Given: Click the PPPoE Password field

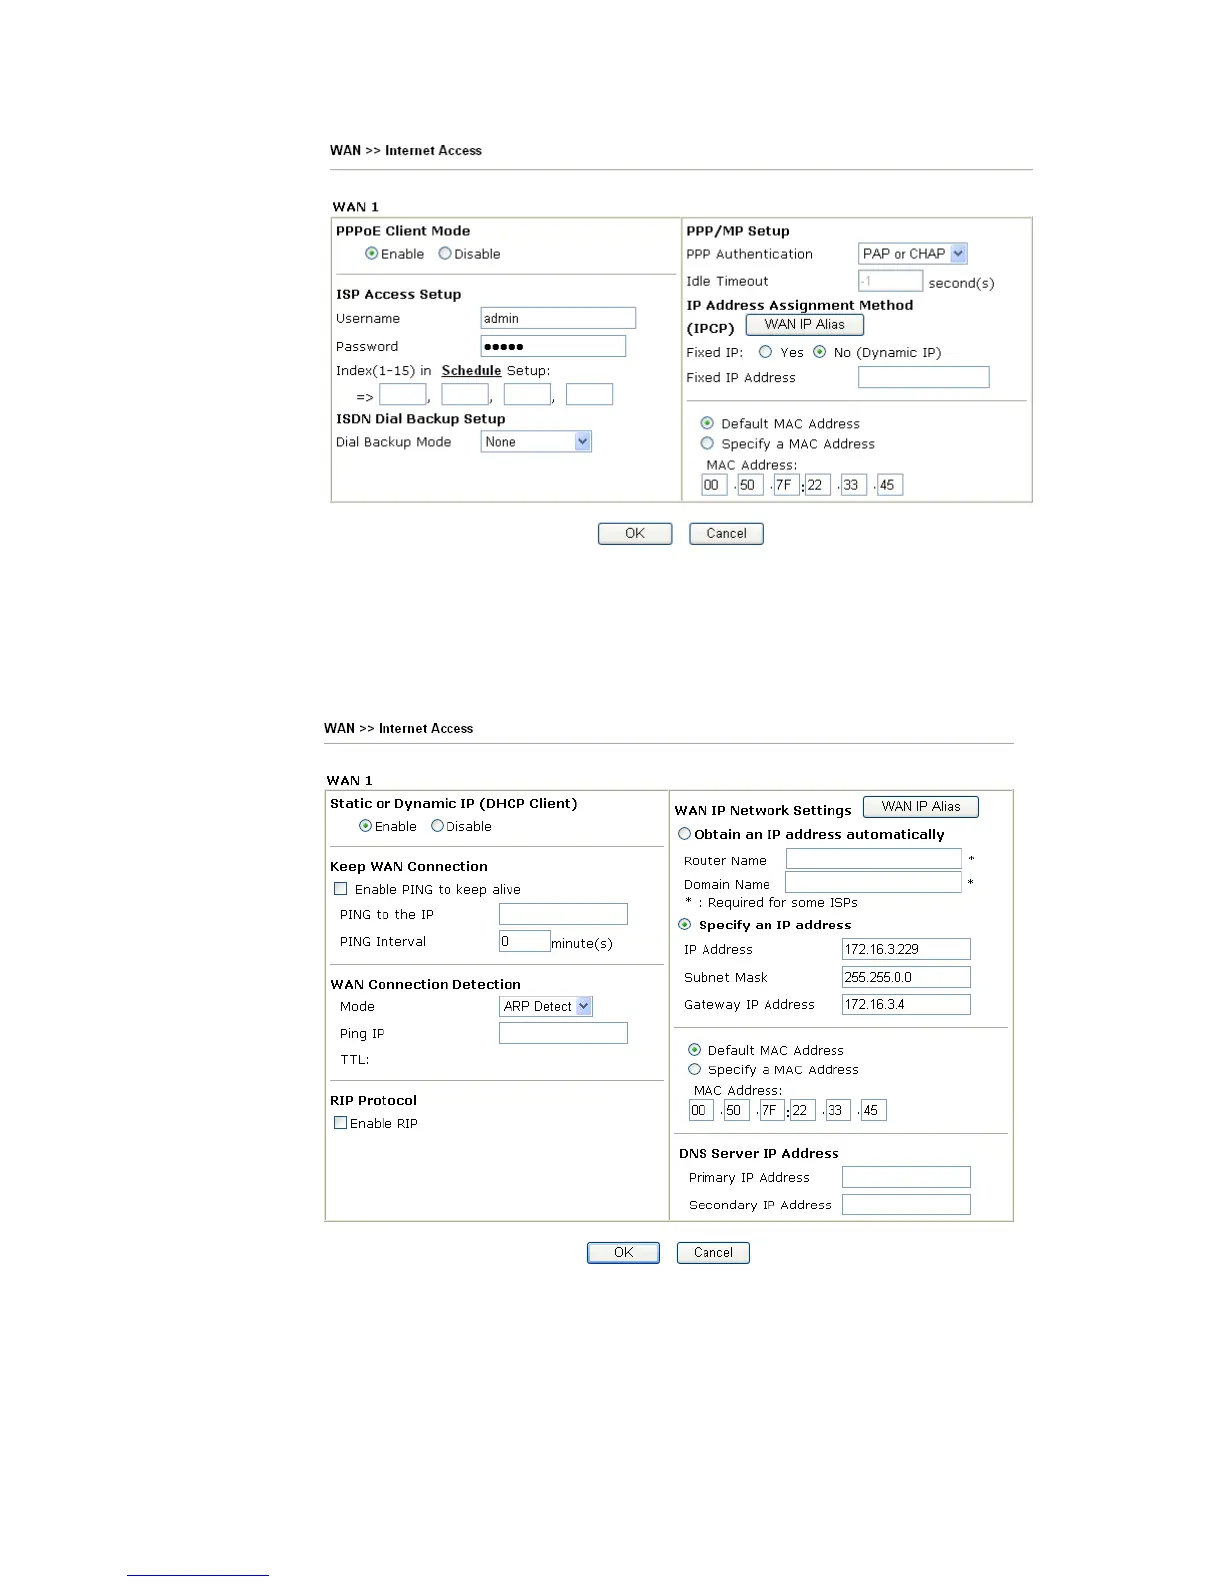Looking at the screenshot, I should click(x=552, y=346).
